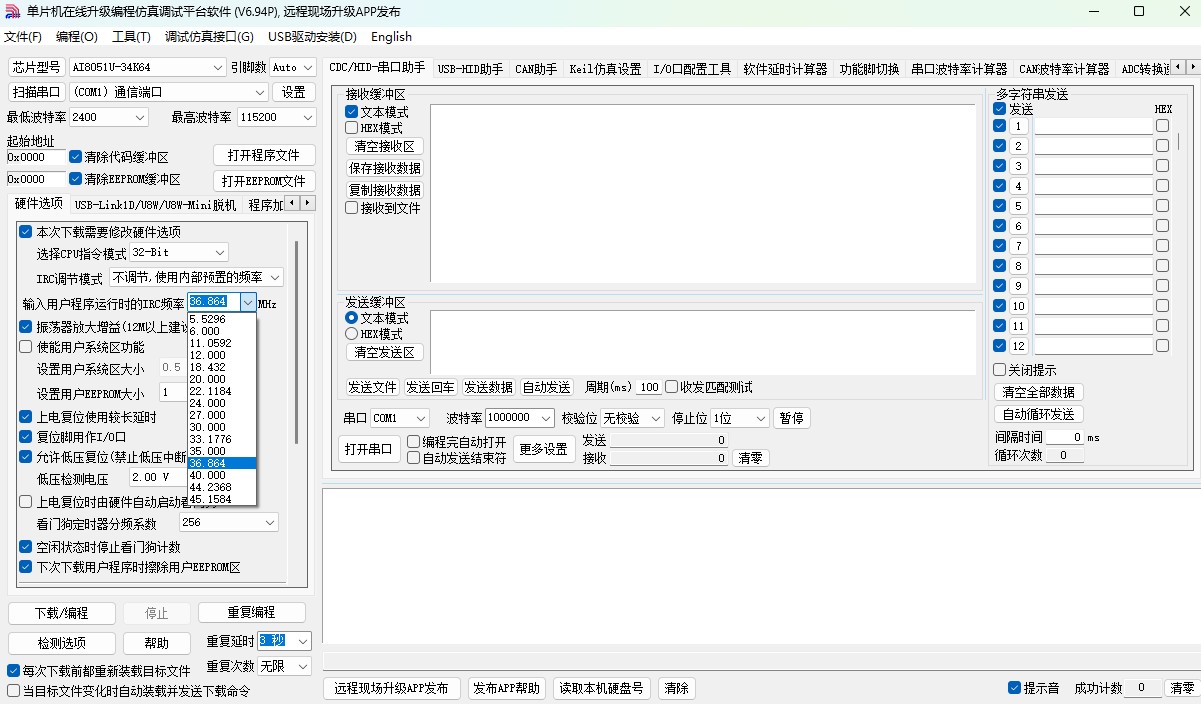
Task: Expand the chip model AI8051U-34K64 dropdown
Action: click(x=219, y=67)
